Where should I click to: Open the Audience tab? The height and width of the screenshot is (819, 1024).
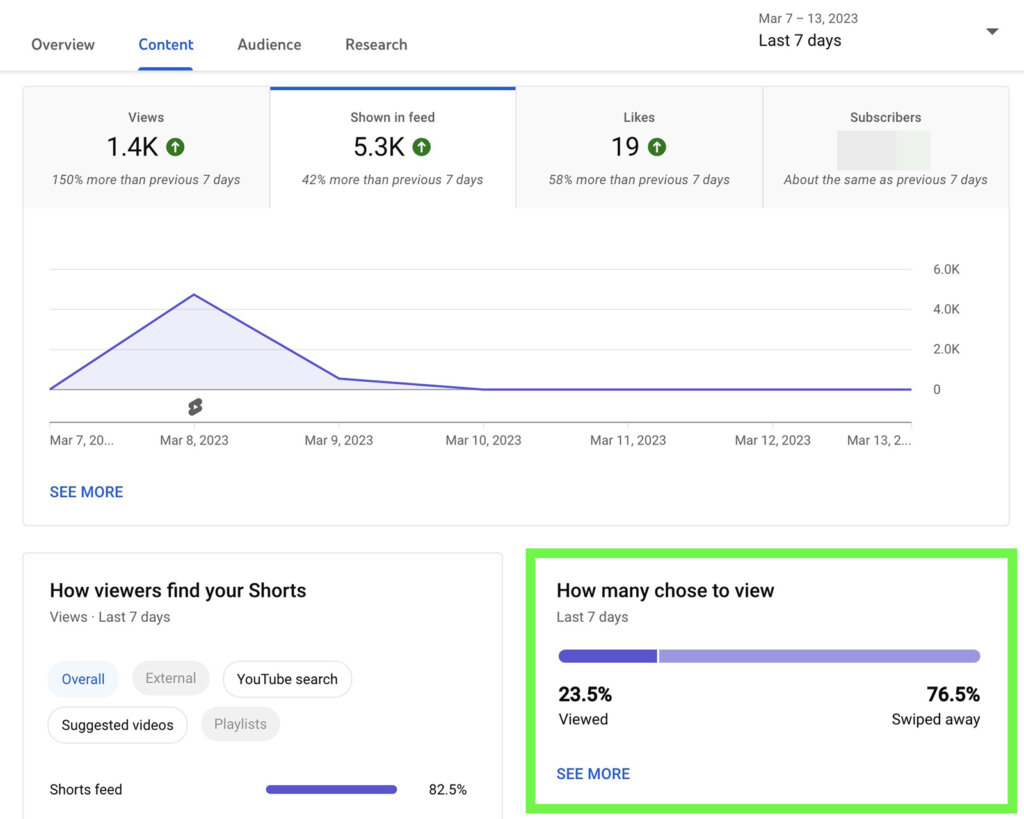(x=268, y=44)
